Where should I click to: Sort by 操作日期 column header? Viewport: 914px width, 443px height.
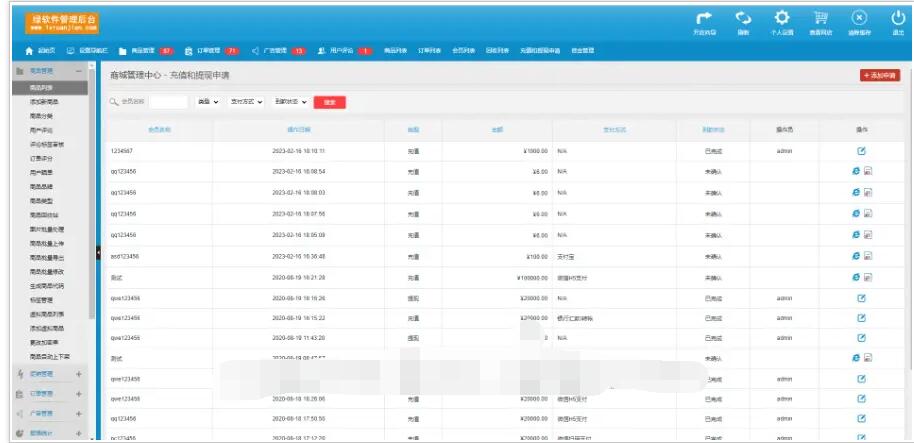click(298, 130)
